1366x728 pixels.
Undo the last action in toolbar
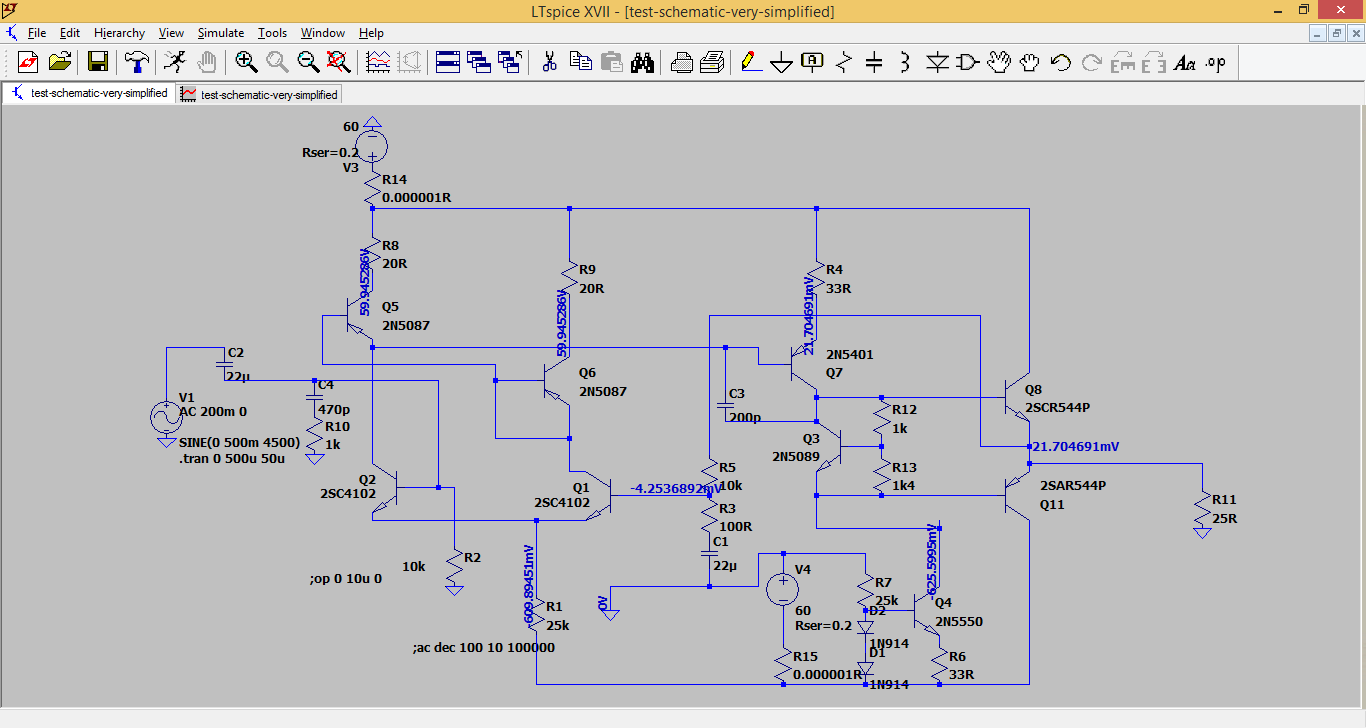1061,62
